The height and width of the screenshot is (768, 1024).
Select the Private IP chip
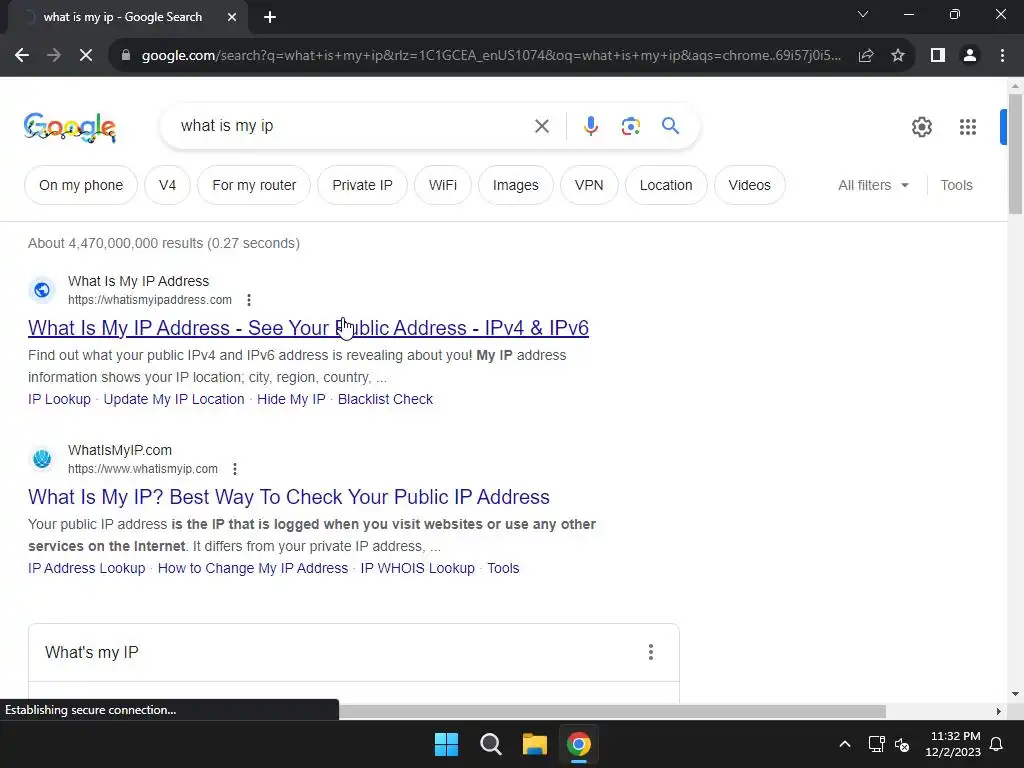362,185
